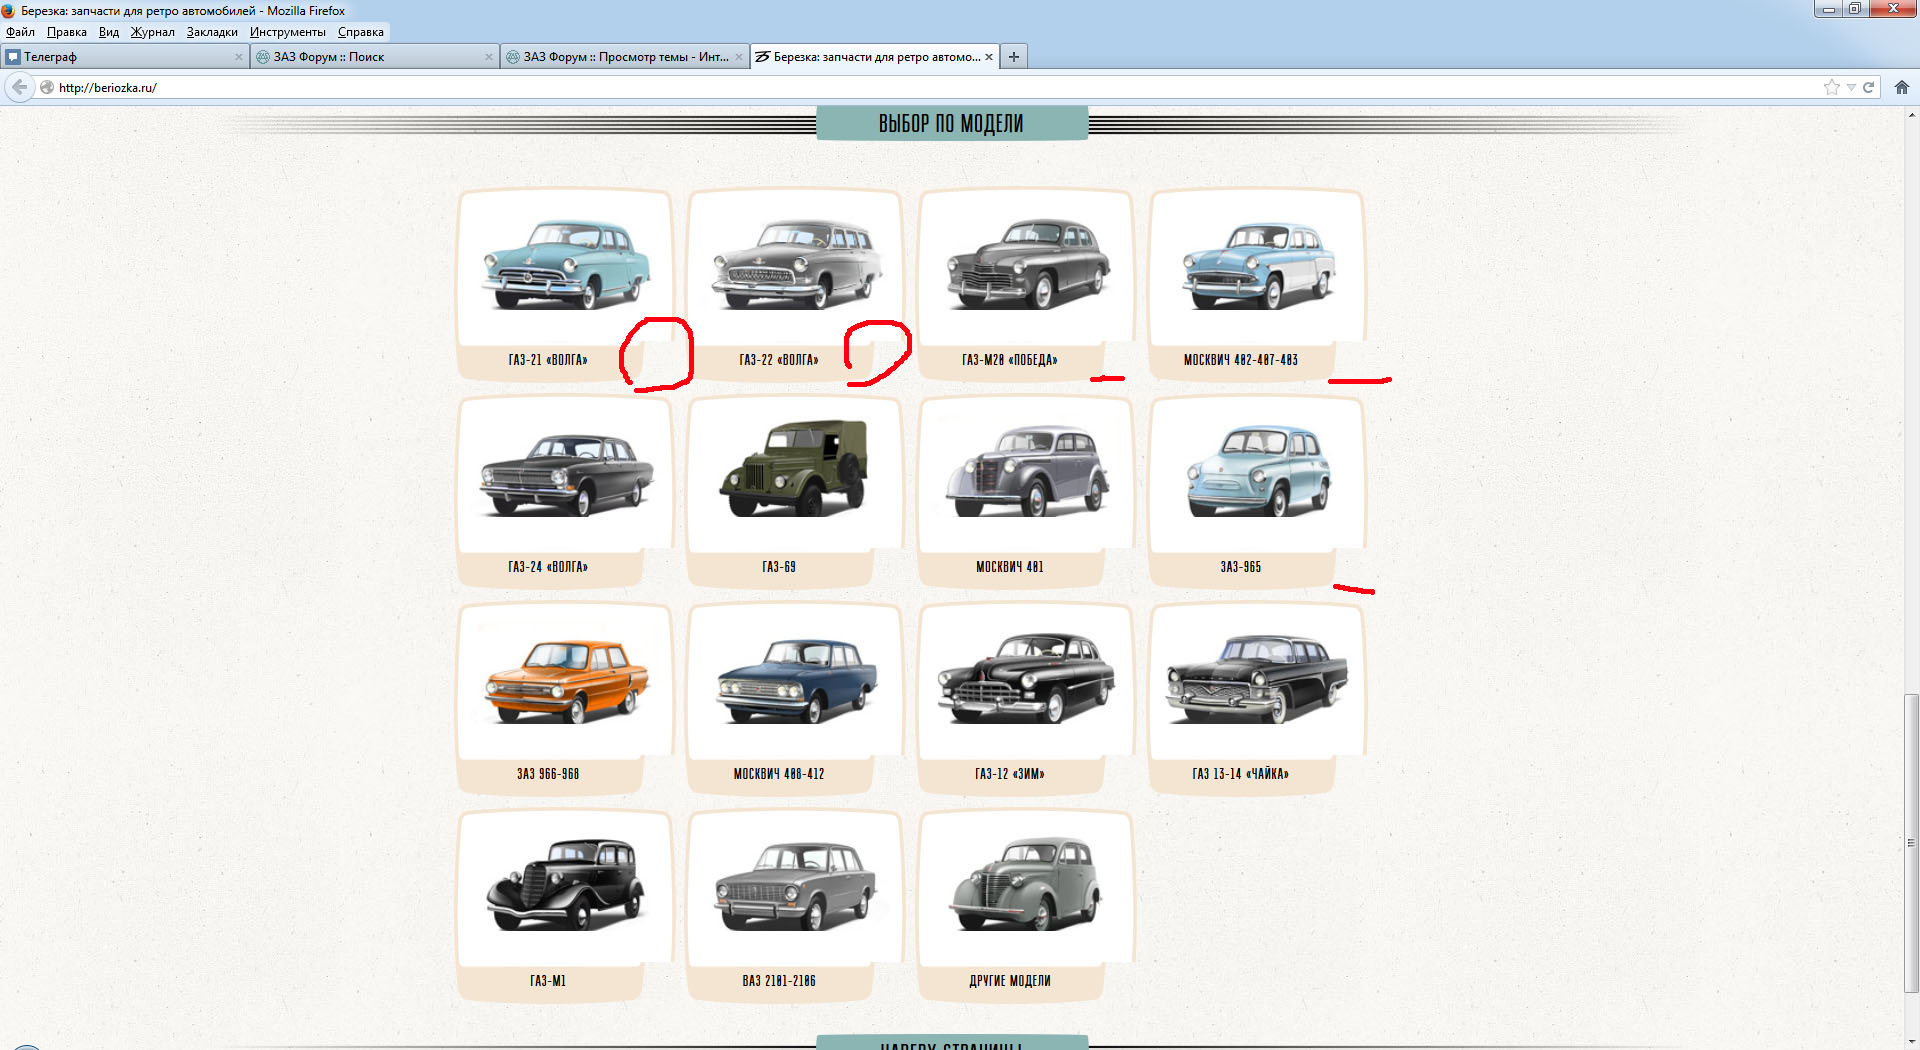This screenshot has width=1920, height=1050.
Task: Open the Журнал menu
Action: [x=152, y=32]
